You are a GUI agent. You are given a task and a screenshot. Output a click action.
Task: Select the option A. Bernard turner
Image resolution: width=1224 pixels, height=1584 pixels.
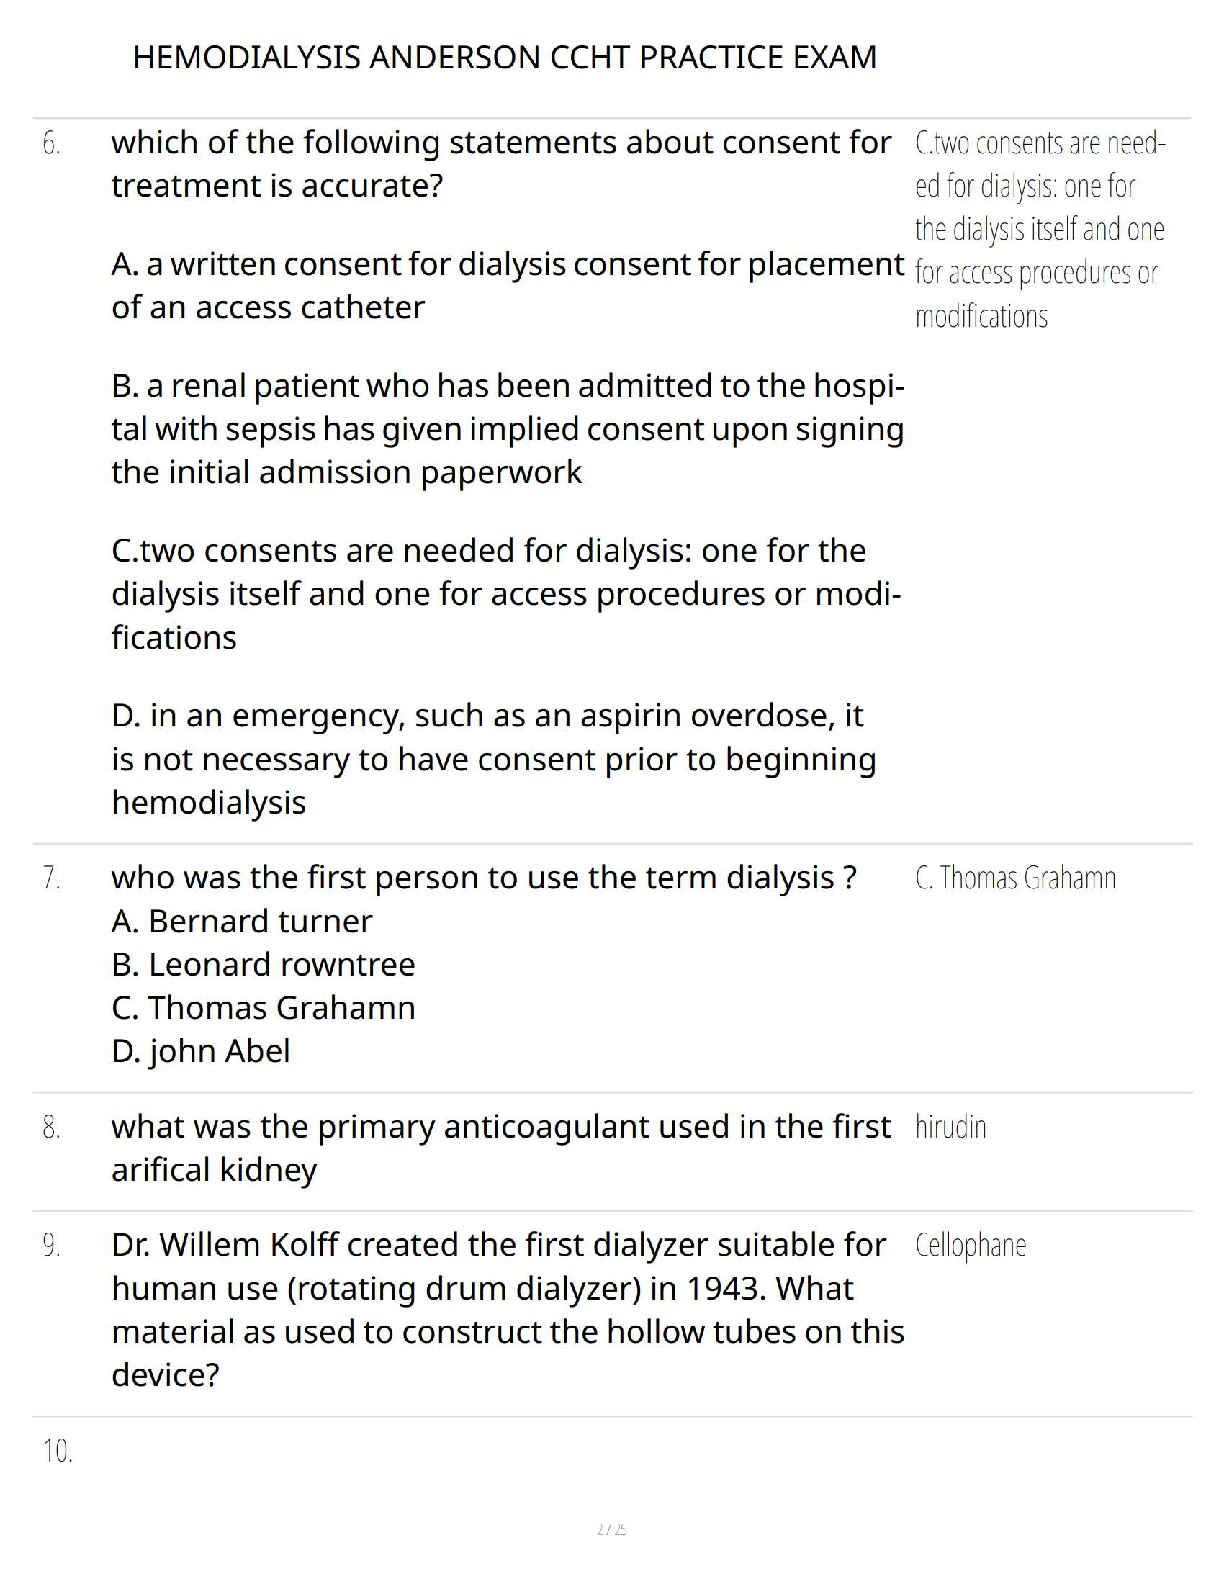(242, 921)
